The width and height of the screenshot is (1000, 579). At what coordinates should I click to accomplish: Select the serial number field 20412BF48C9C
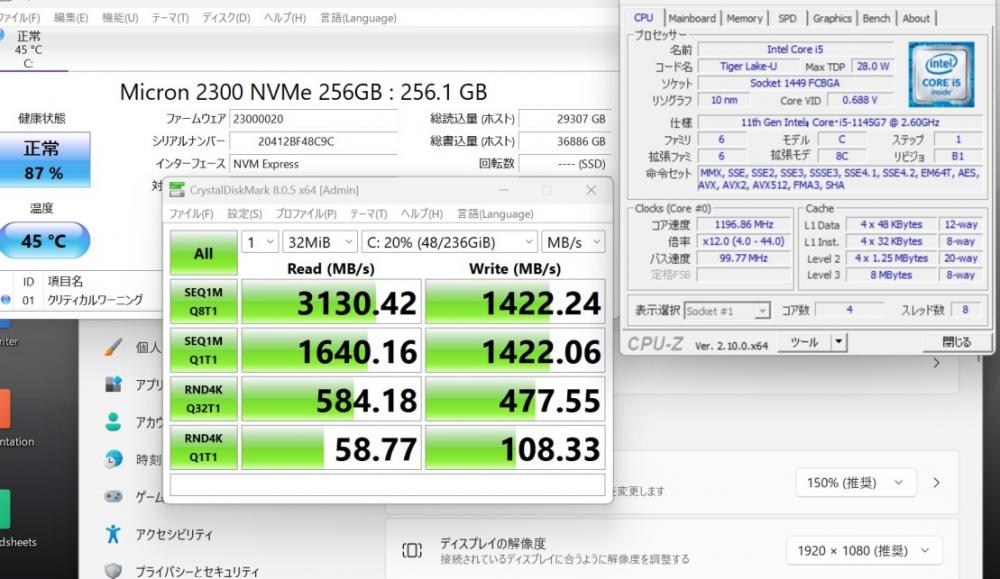(314, 141)
